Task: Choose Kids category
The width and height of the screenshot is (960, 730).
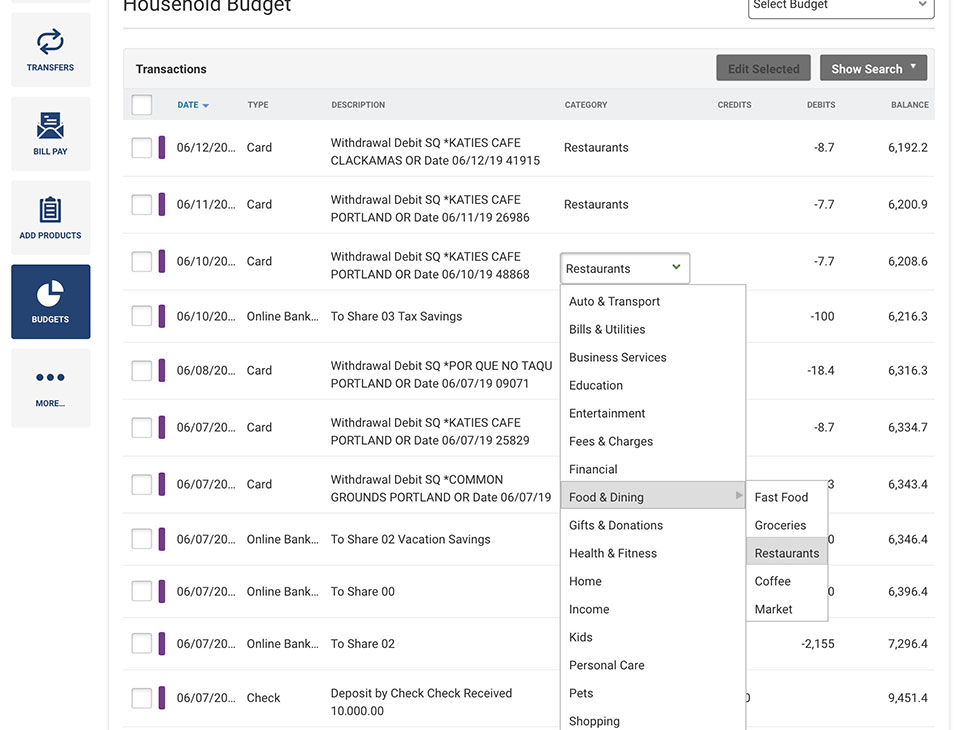Action: tap(653, 638)
